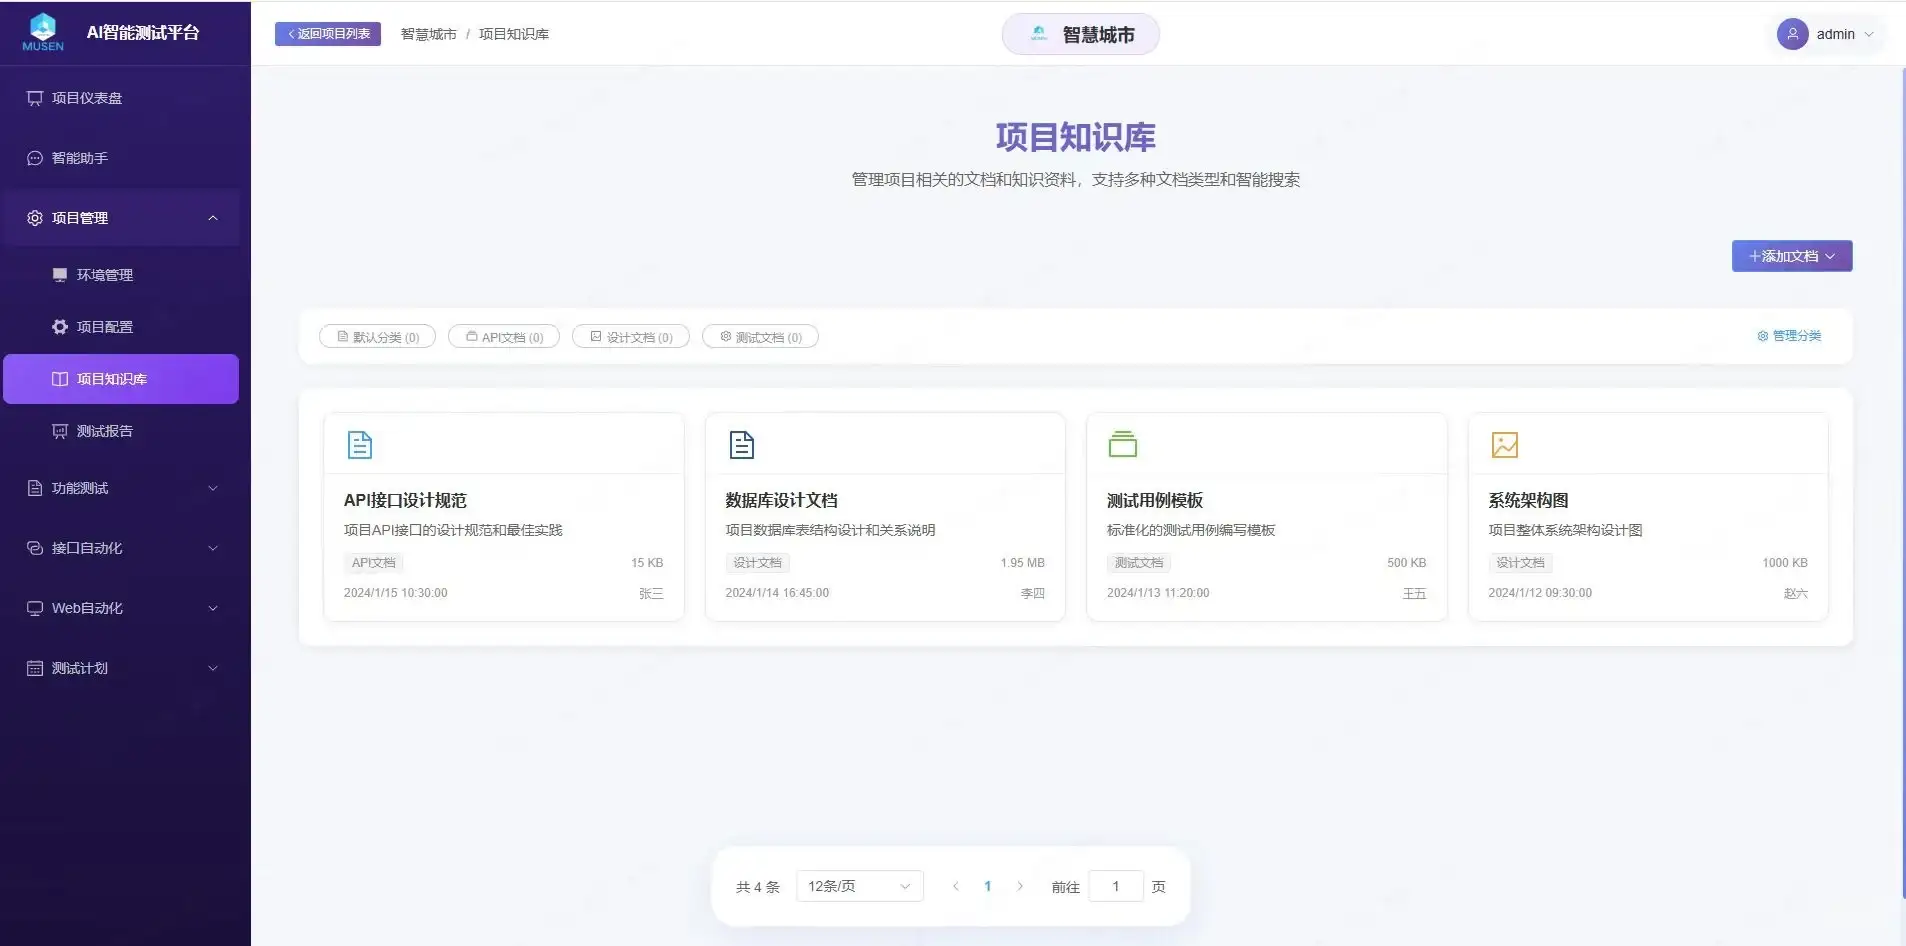1906x946 pixels.
Task: Click the 返回项目列表 back button
Action: [x=327, y=33]
